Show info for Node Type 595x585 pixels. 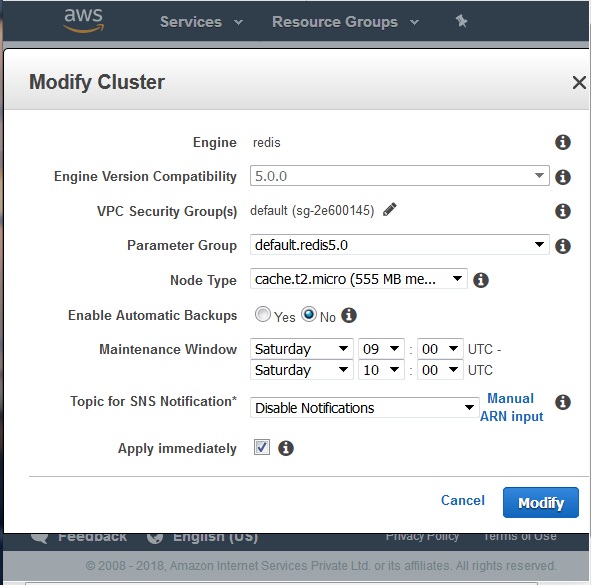click(x=480, y=280)
